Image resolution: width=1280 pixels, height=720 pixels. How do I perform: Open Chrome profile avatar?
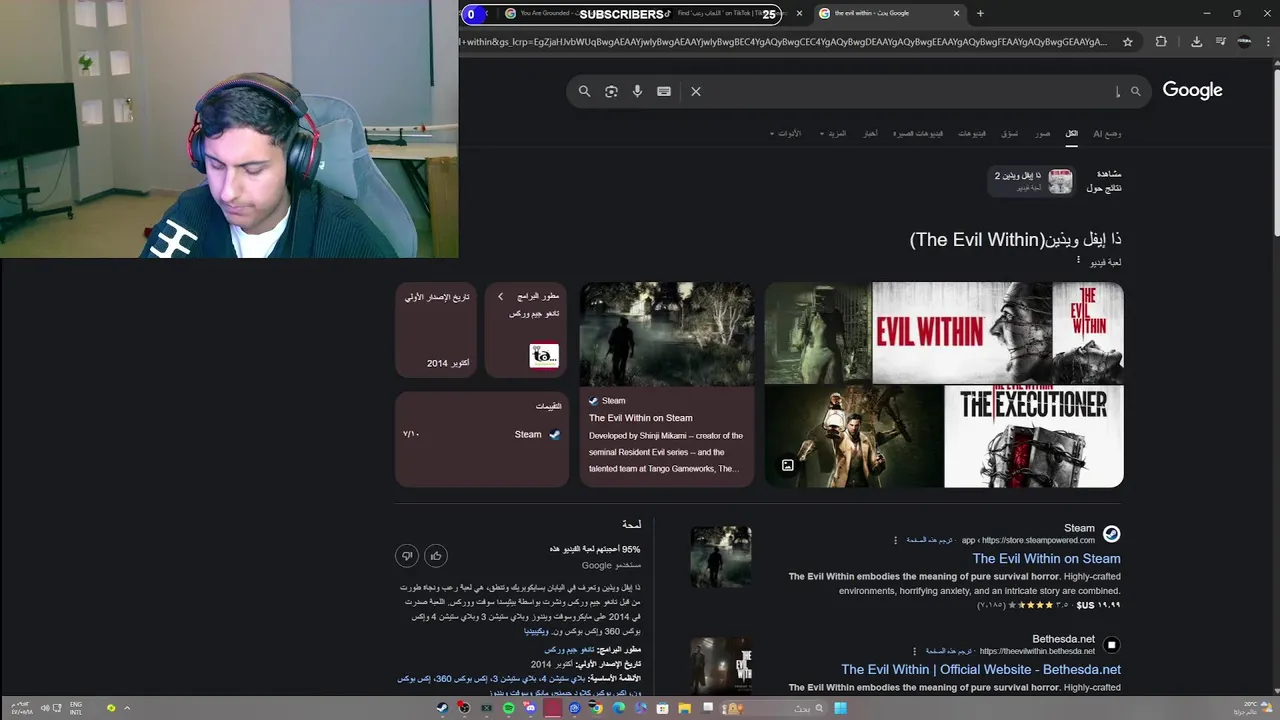click(1244, 42)
